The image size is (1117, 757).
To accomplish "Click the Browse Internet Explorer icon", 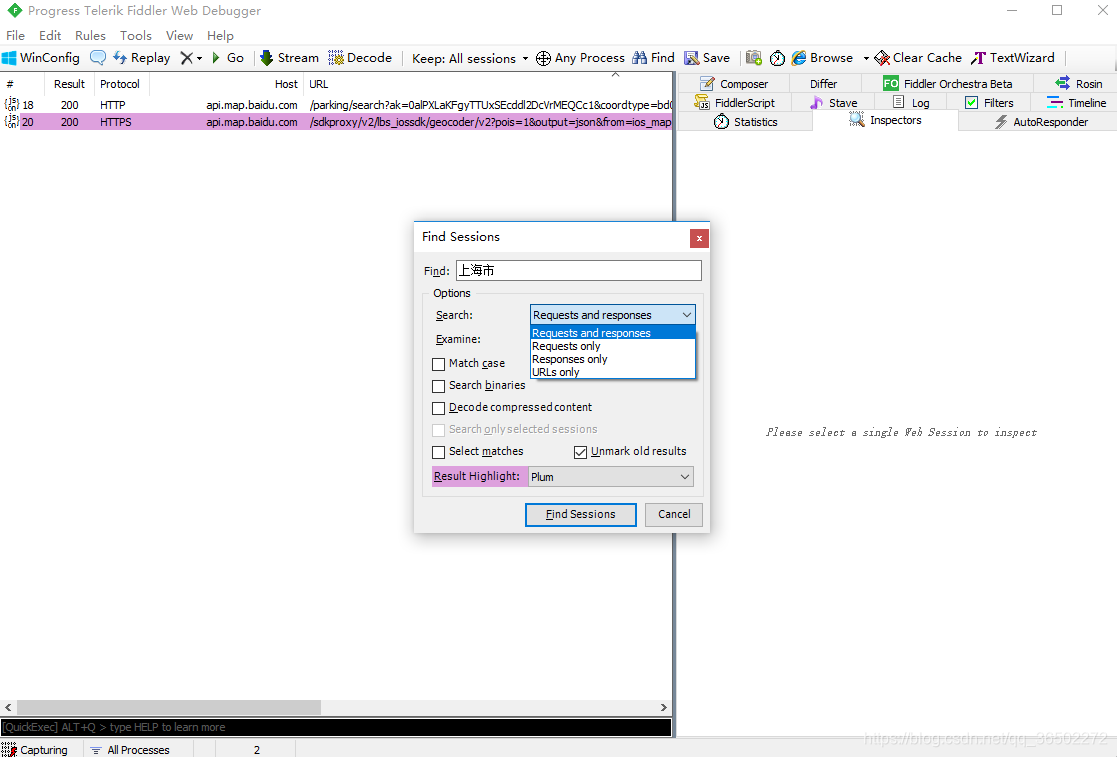I will click(x=799, y=58).
